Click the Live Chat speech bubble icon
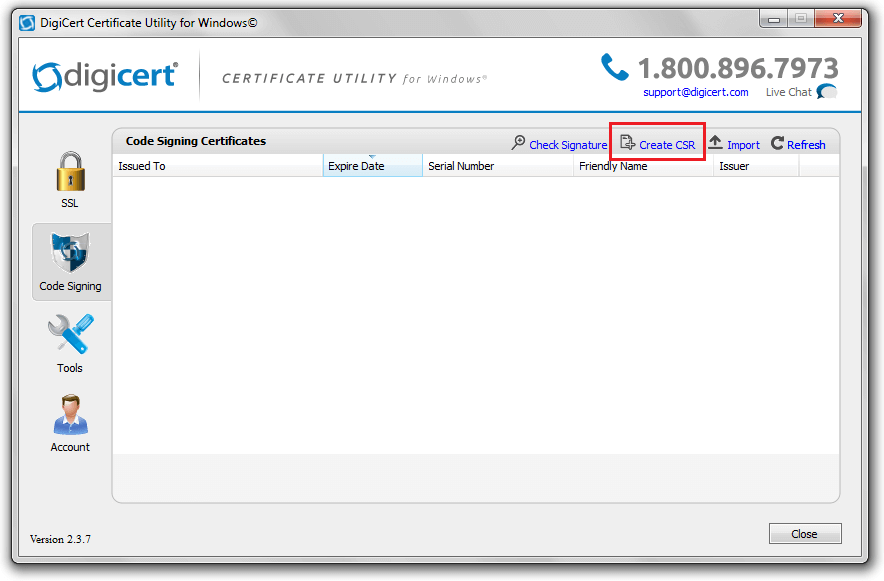Viewport: 884px width, 581px height. 826,91
